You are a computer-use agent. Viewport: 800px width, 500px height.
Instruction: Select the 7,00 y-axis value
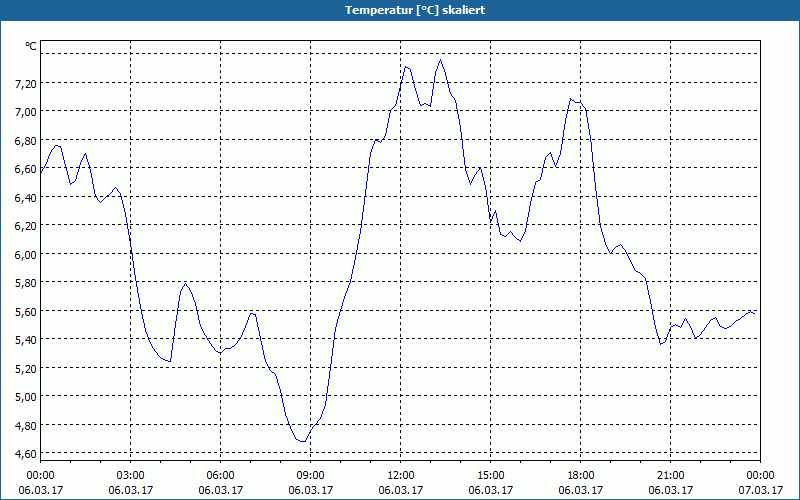pyautogui.click(x=26, y=112)
